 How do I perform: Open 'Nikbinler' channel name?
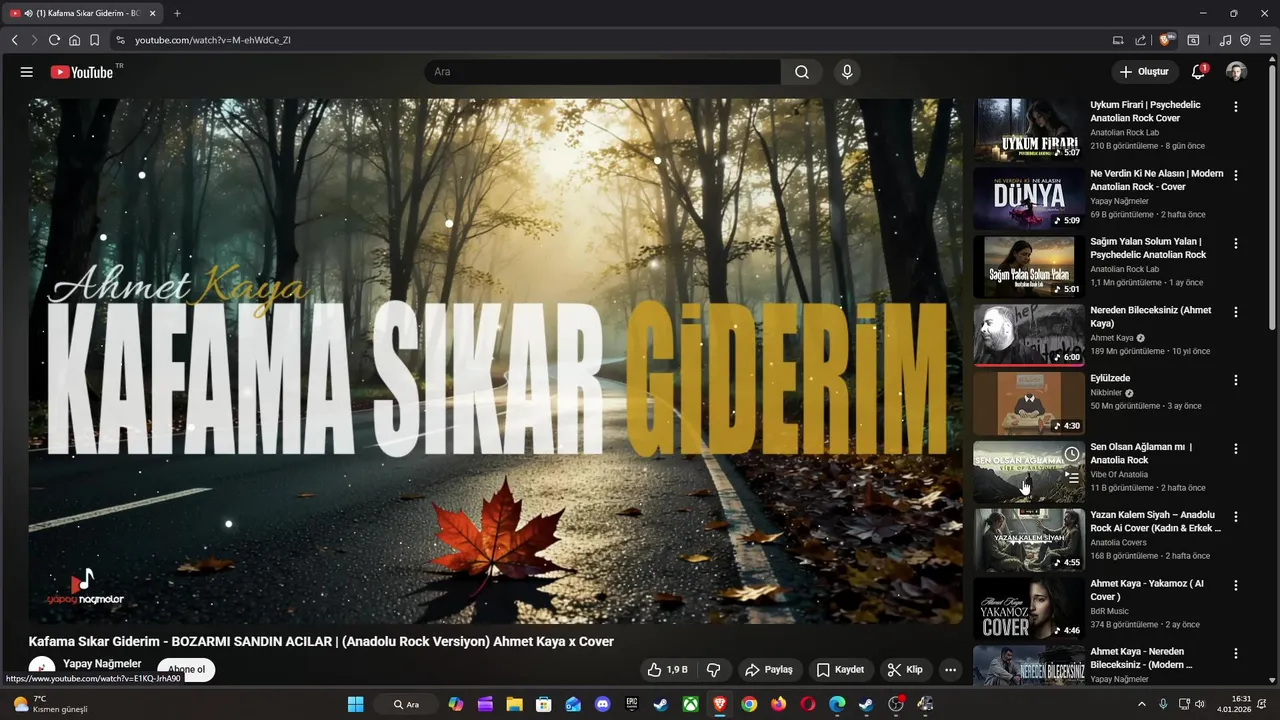[1108, 393]
